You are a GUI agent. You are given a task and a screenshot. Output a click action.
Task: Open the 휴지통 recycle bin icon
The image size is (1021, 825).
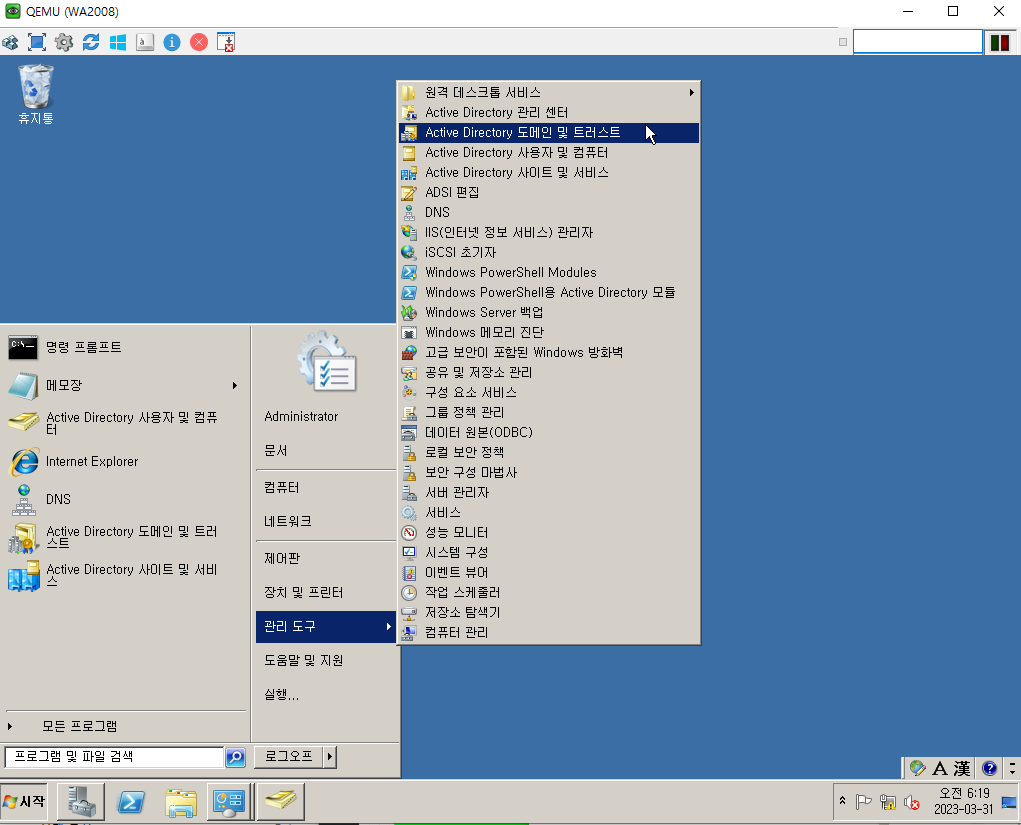[36, 95]
